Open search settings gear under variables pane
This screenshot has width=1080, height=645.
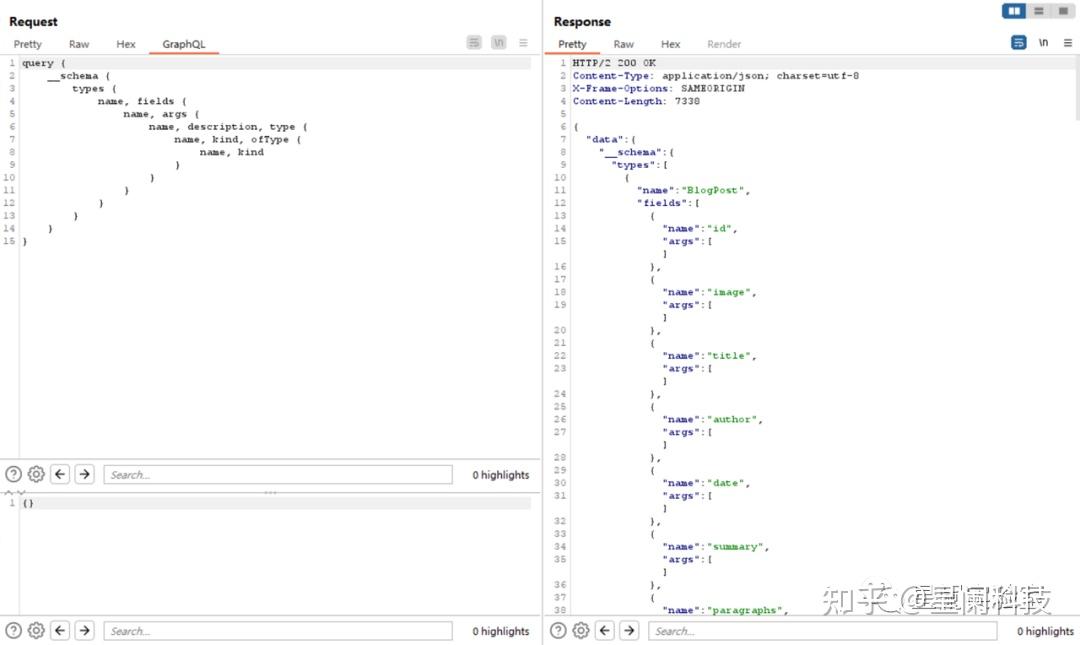[36, 631]
